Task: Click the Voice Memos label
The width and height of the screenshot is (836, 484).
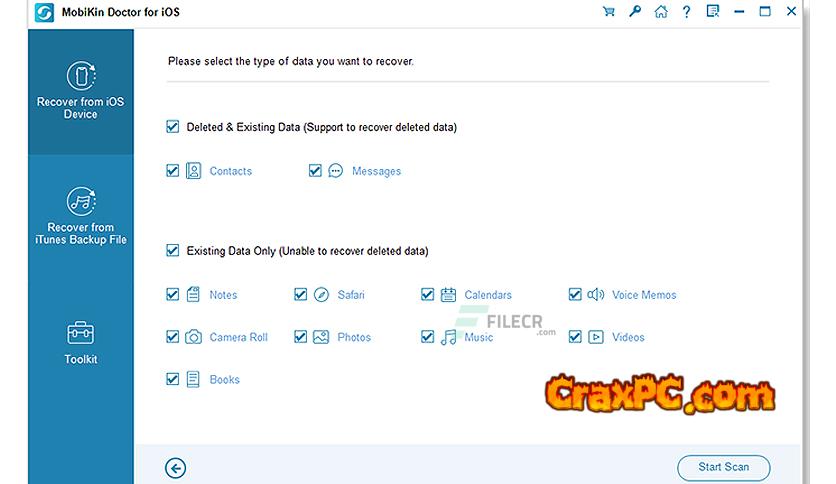Action: click(644, 295)
